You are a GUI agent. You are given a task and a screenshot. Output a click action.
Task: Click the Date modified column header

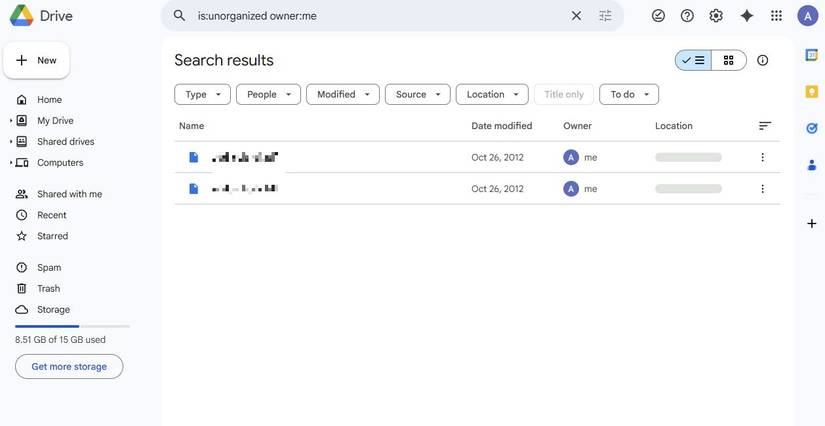[501, 126]
